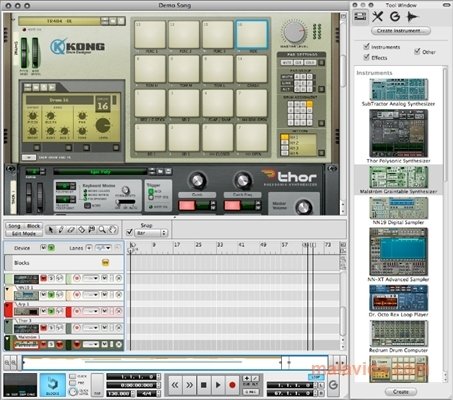The width and height of the screenshot is (453, 400).
Task: Enable record on Arp 1 lane
Action: 77,311
